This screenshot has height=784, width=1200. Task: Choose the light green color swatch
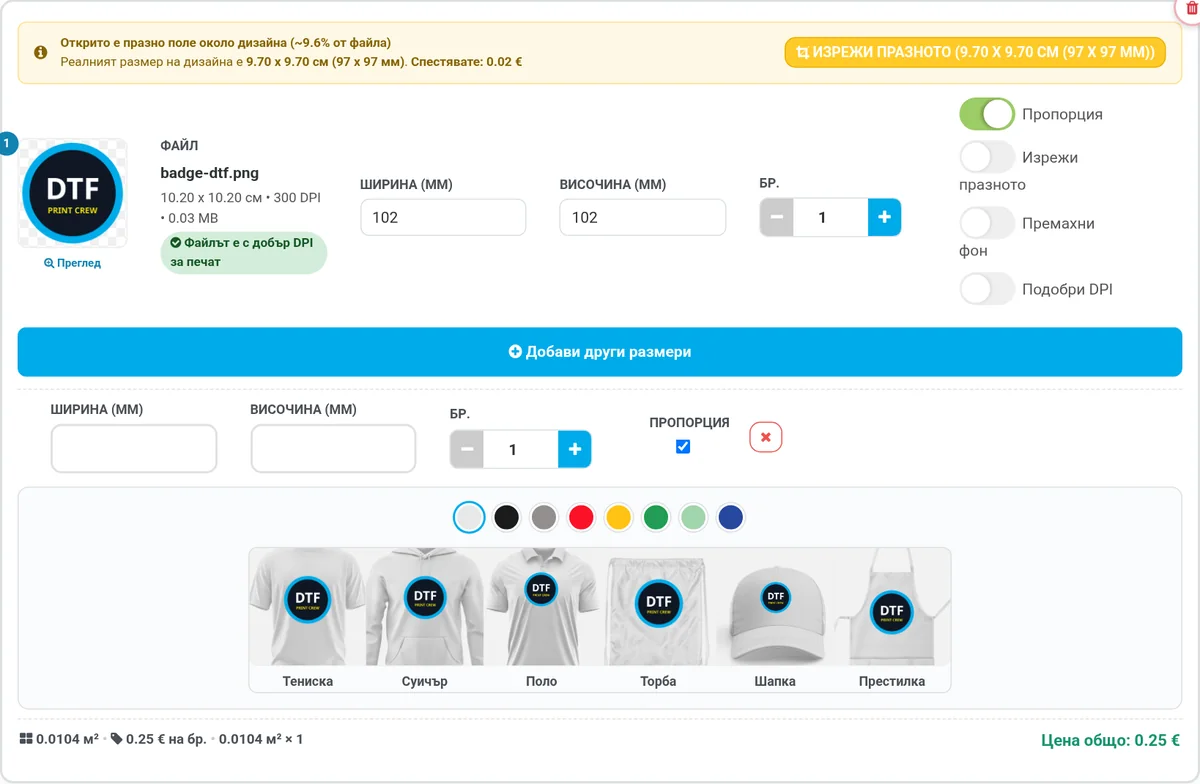tap(693, 517)
